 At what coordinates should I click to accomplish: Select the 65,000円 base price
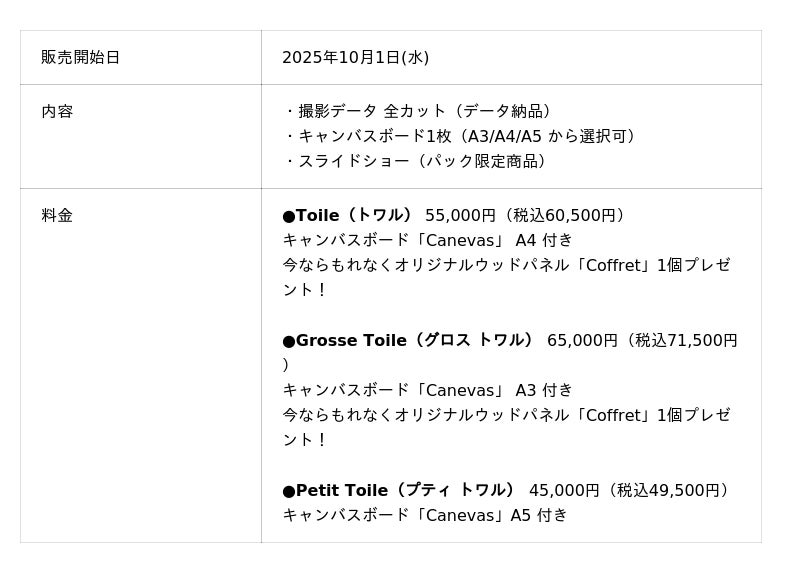click(x=582, y=340)
